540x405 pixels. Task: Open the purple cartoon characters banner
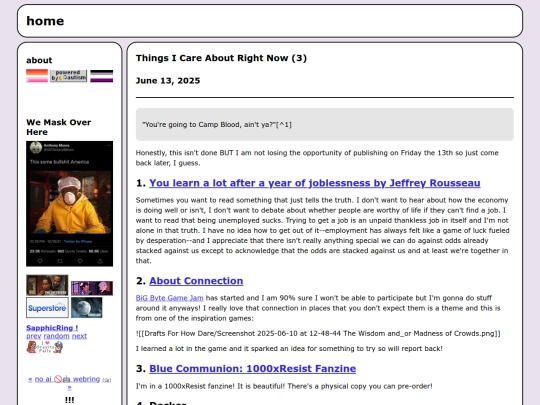(92, 288)
